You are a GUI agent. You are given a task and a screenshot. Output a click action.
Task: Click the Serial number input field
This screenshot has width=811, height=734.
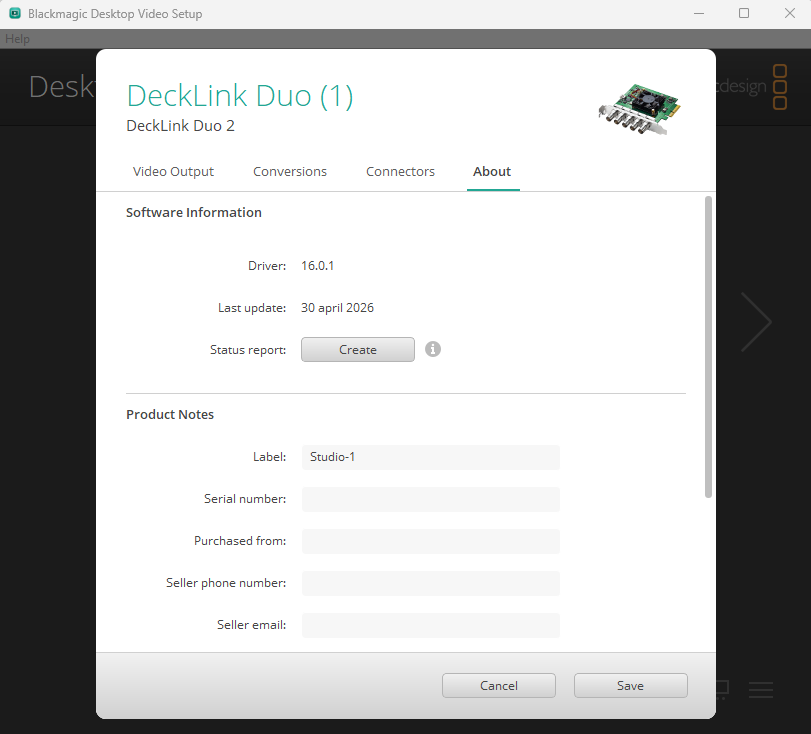[431, 499]
